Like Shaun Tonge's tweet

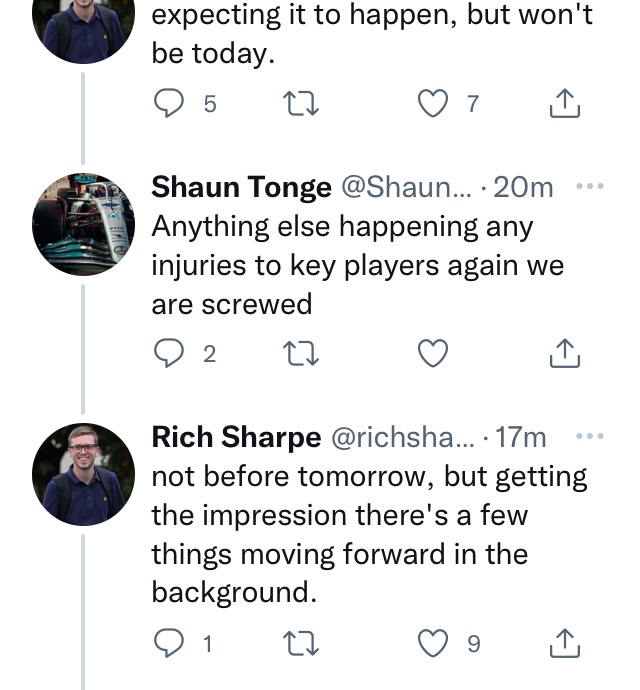(432, 353)
